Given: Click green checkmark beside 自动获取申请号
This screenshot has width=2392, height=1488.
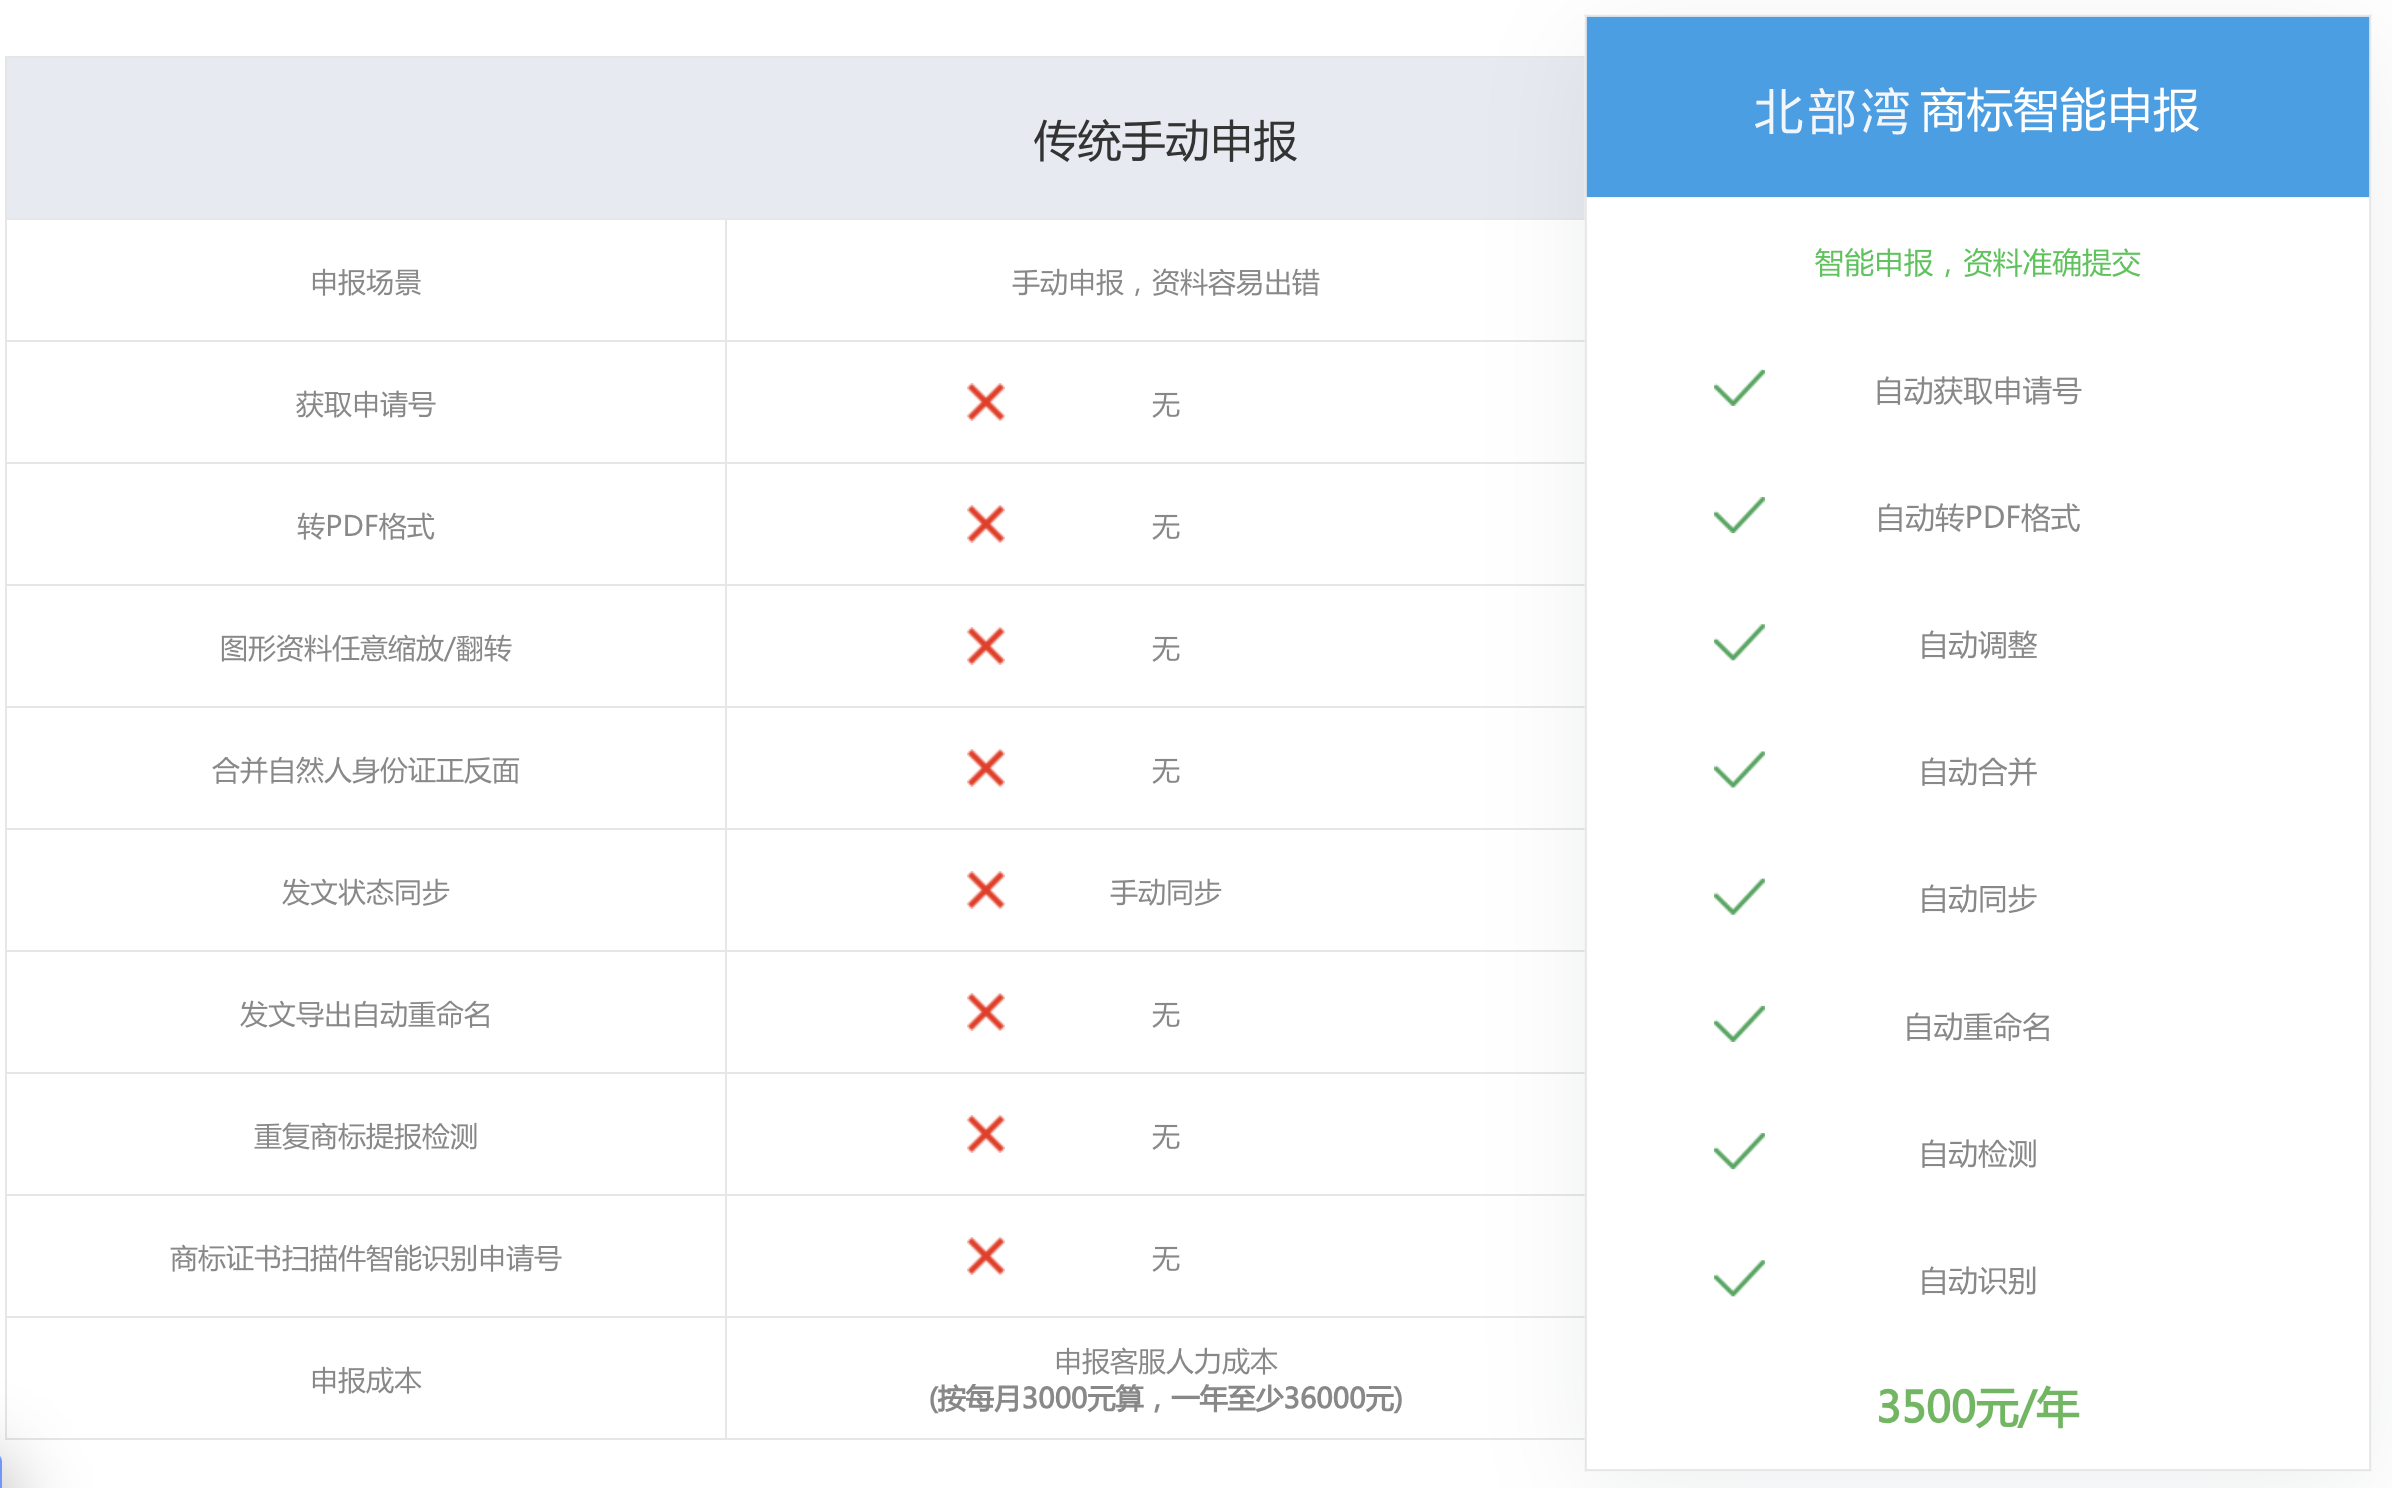Looking at the screenshot, I should tap(1739, 388).
